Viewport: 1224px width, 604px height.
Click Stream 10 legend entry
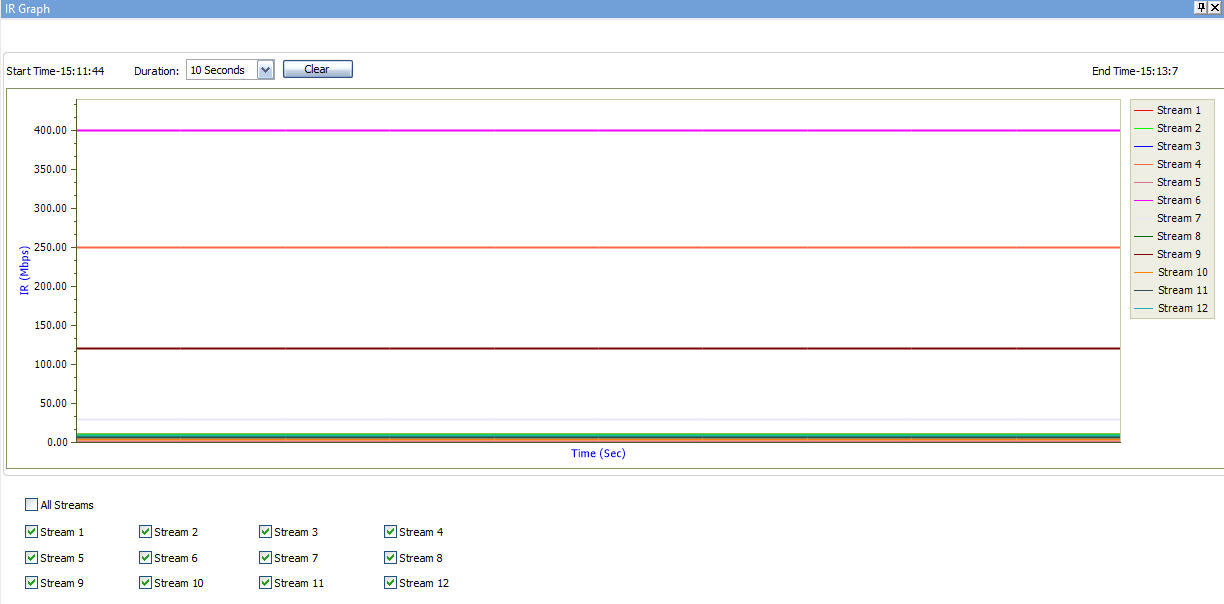(1172, 272)
